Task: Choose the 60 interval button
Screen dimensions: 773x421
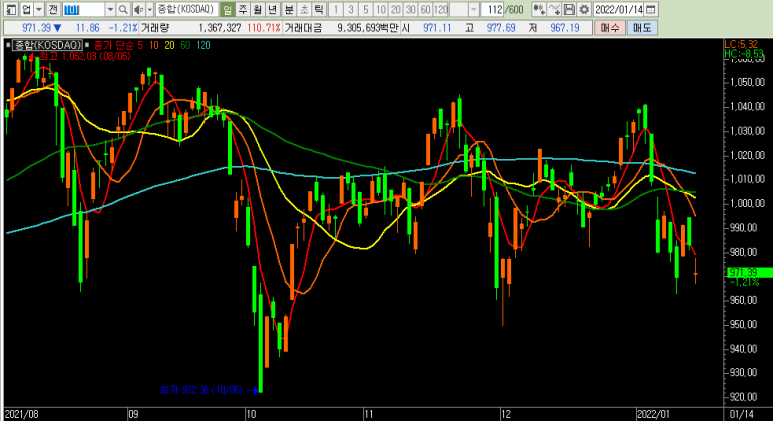Action: coord(425,9)
